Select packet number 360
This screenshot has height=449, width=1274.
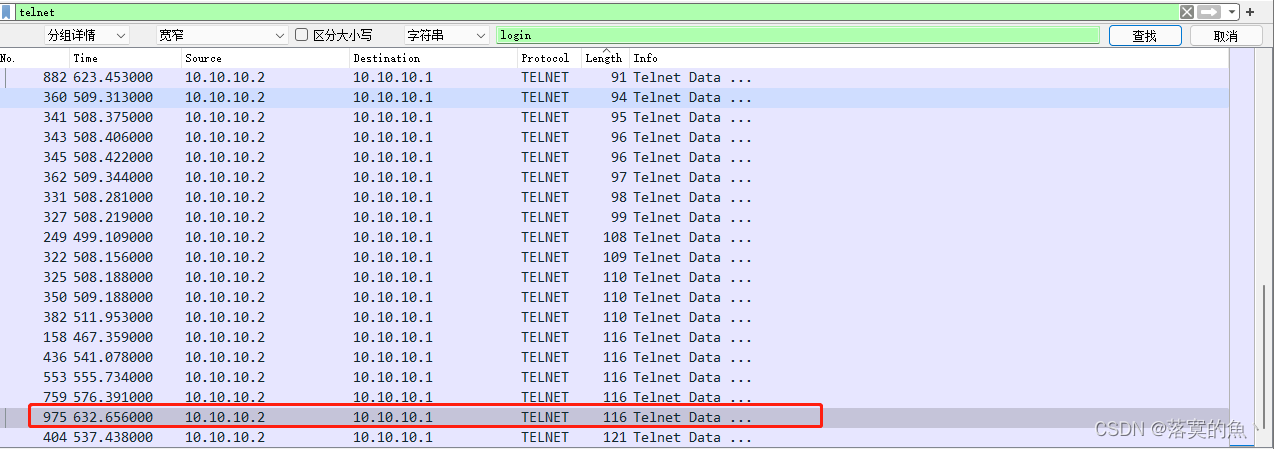[614, 97]
